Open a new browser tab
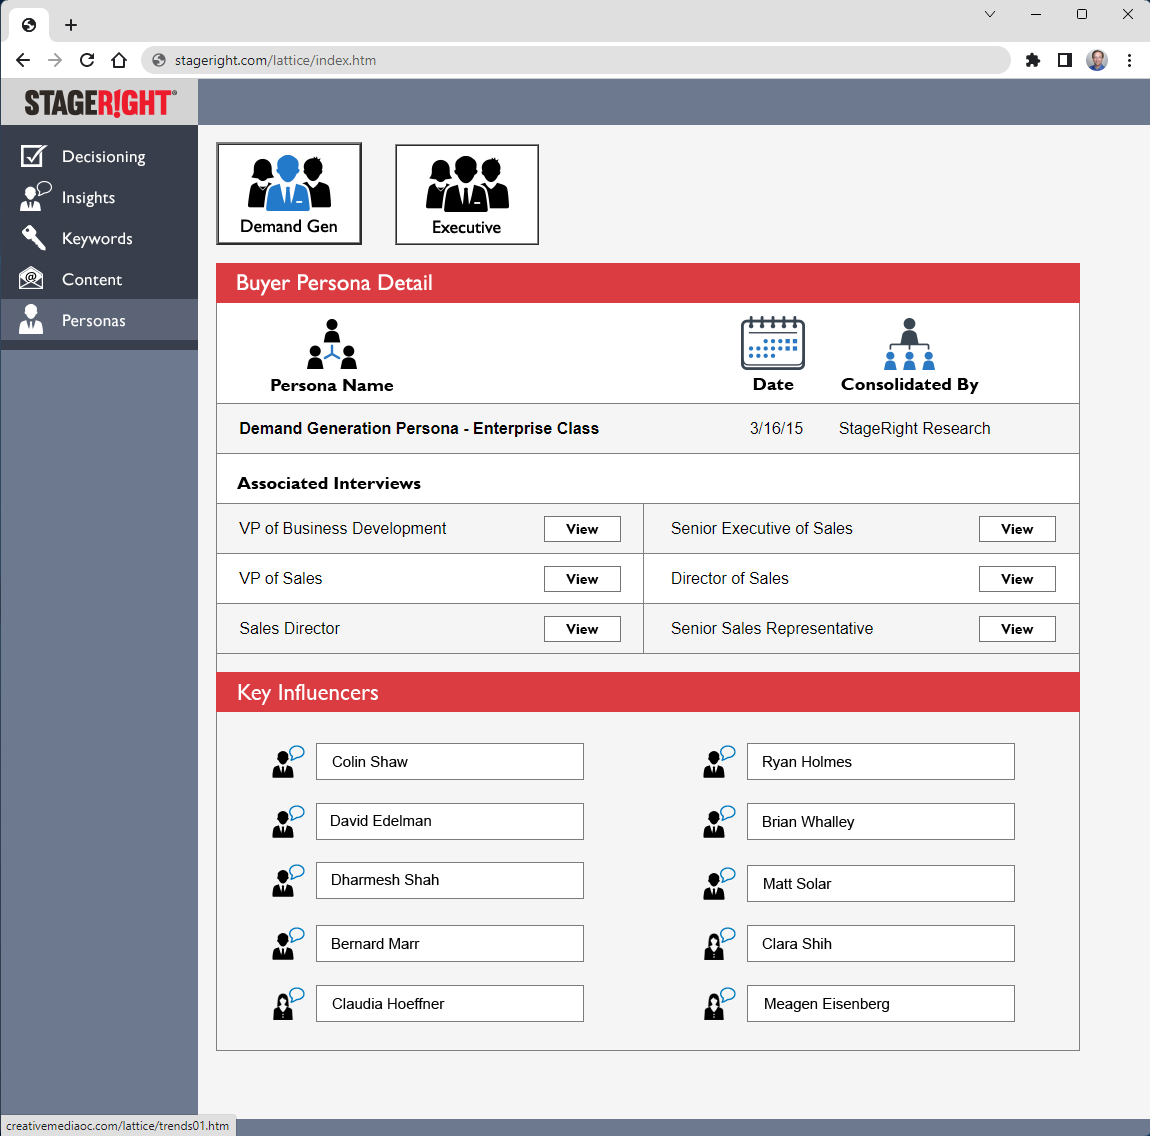Screen dimensions: 1150x1136 tap(70, 25)
